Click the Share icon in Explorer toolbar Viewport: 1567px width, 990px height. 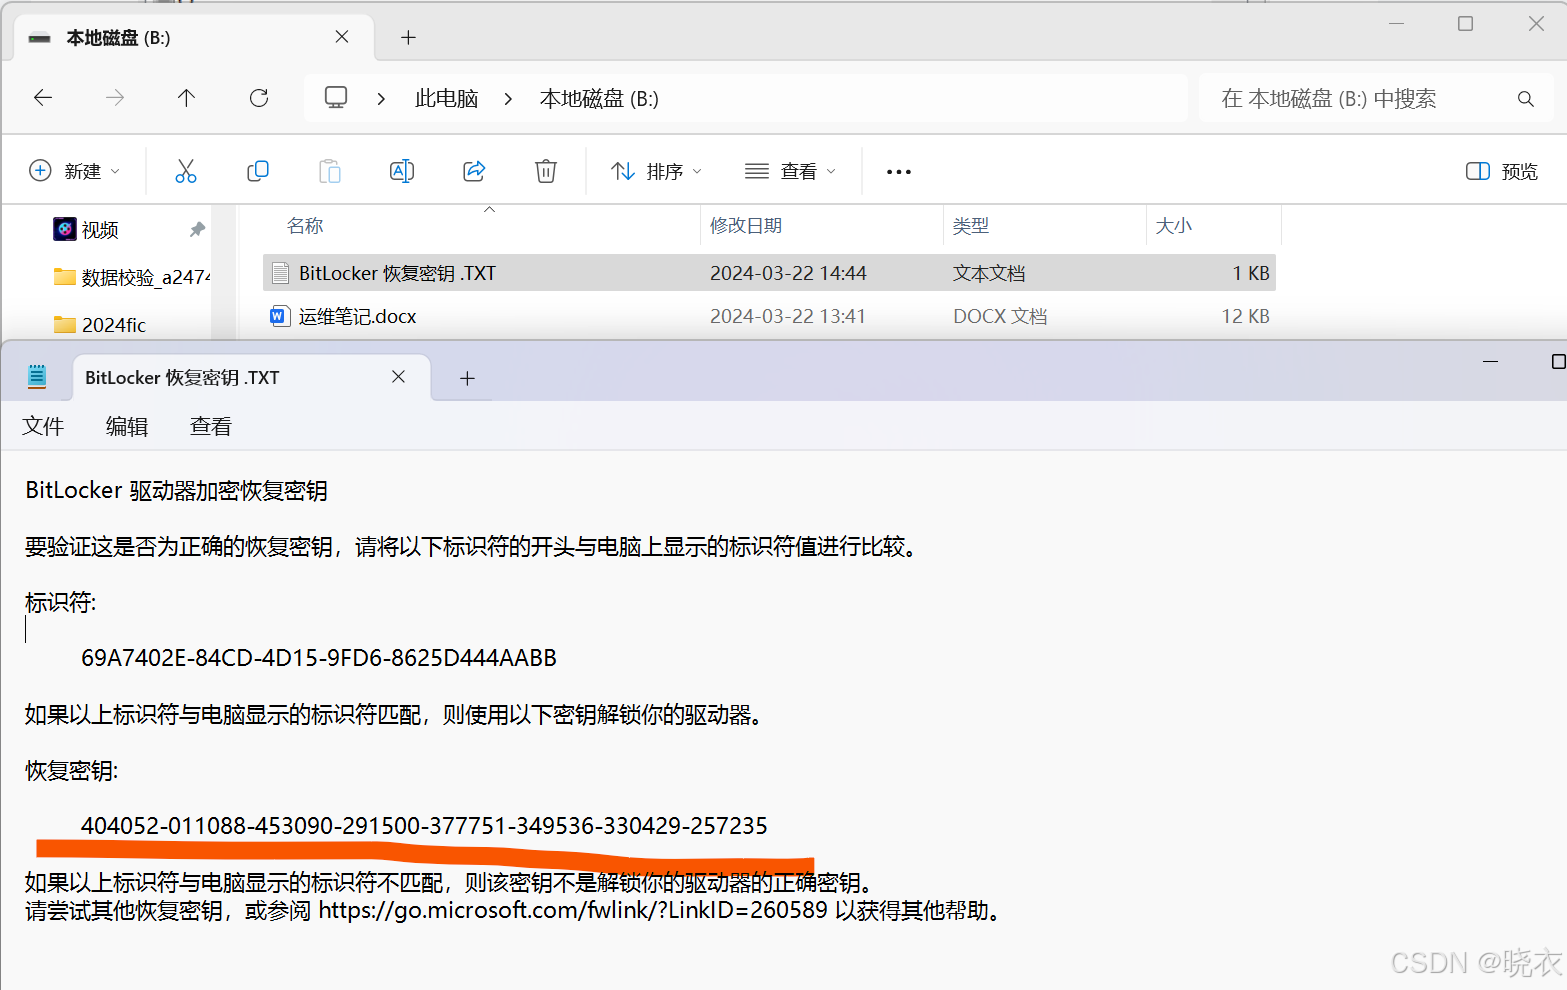coord(474,171)
